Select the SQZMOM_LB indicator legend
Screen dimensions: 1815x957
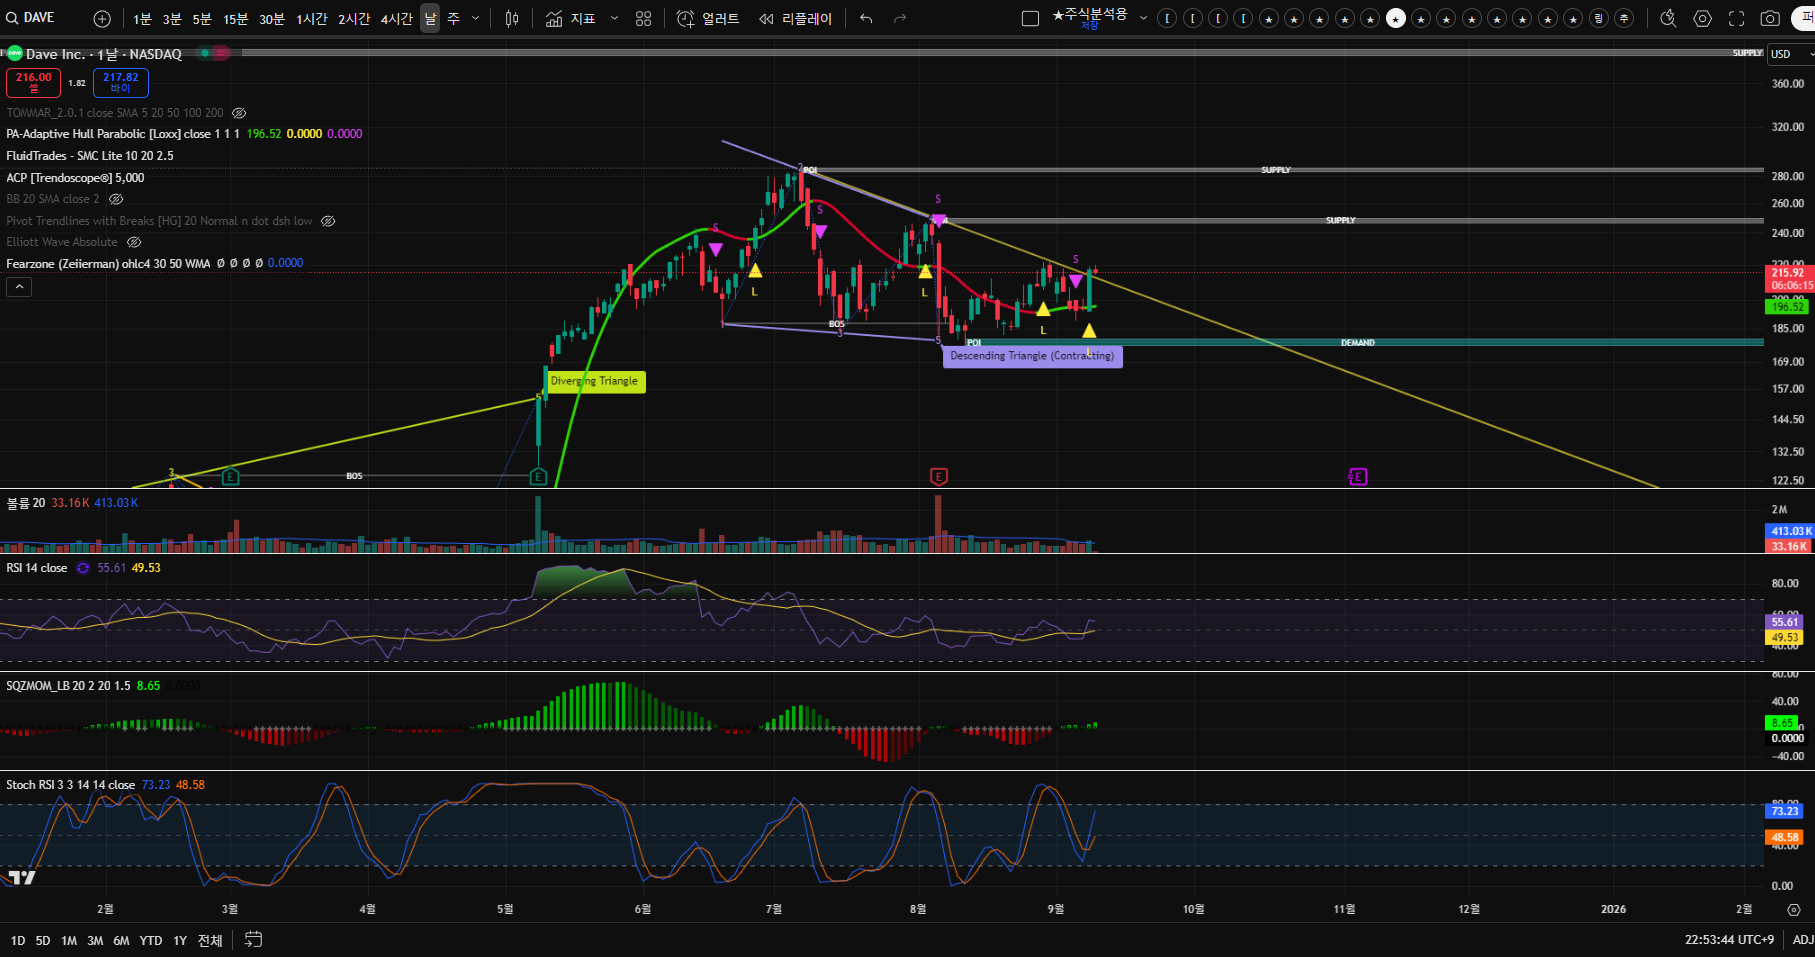click(x=68, y=686)
